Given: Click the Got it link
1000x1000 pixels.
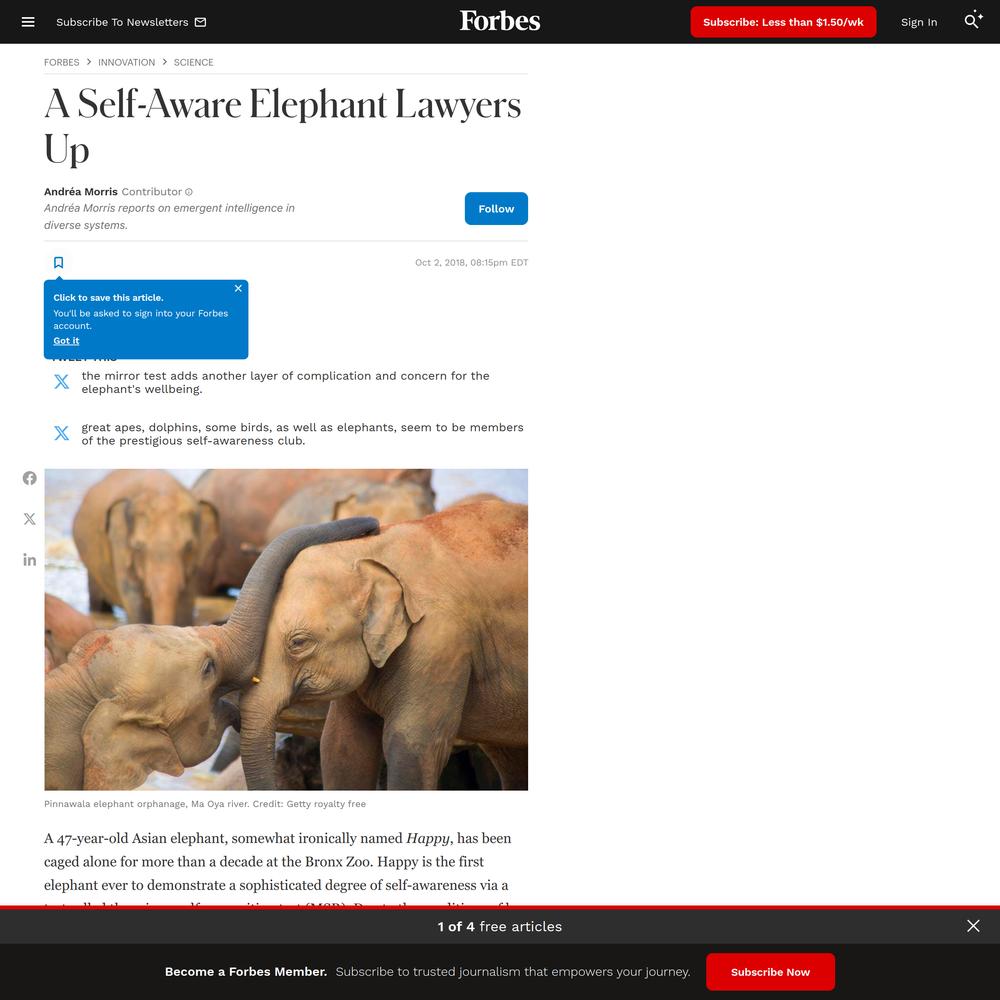Looking at the screenshot, I should (x=66, y=341).
